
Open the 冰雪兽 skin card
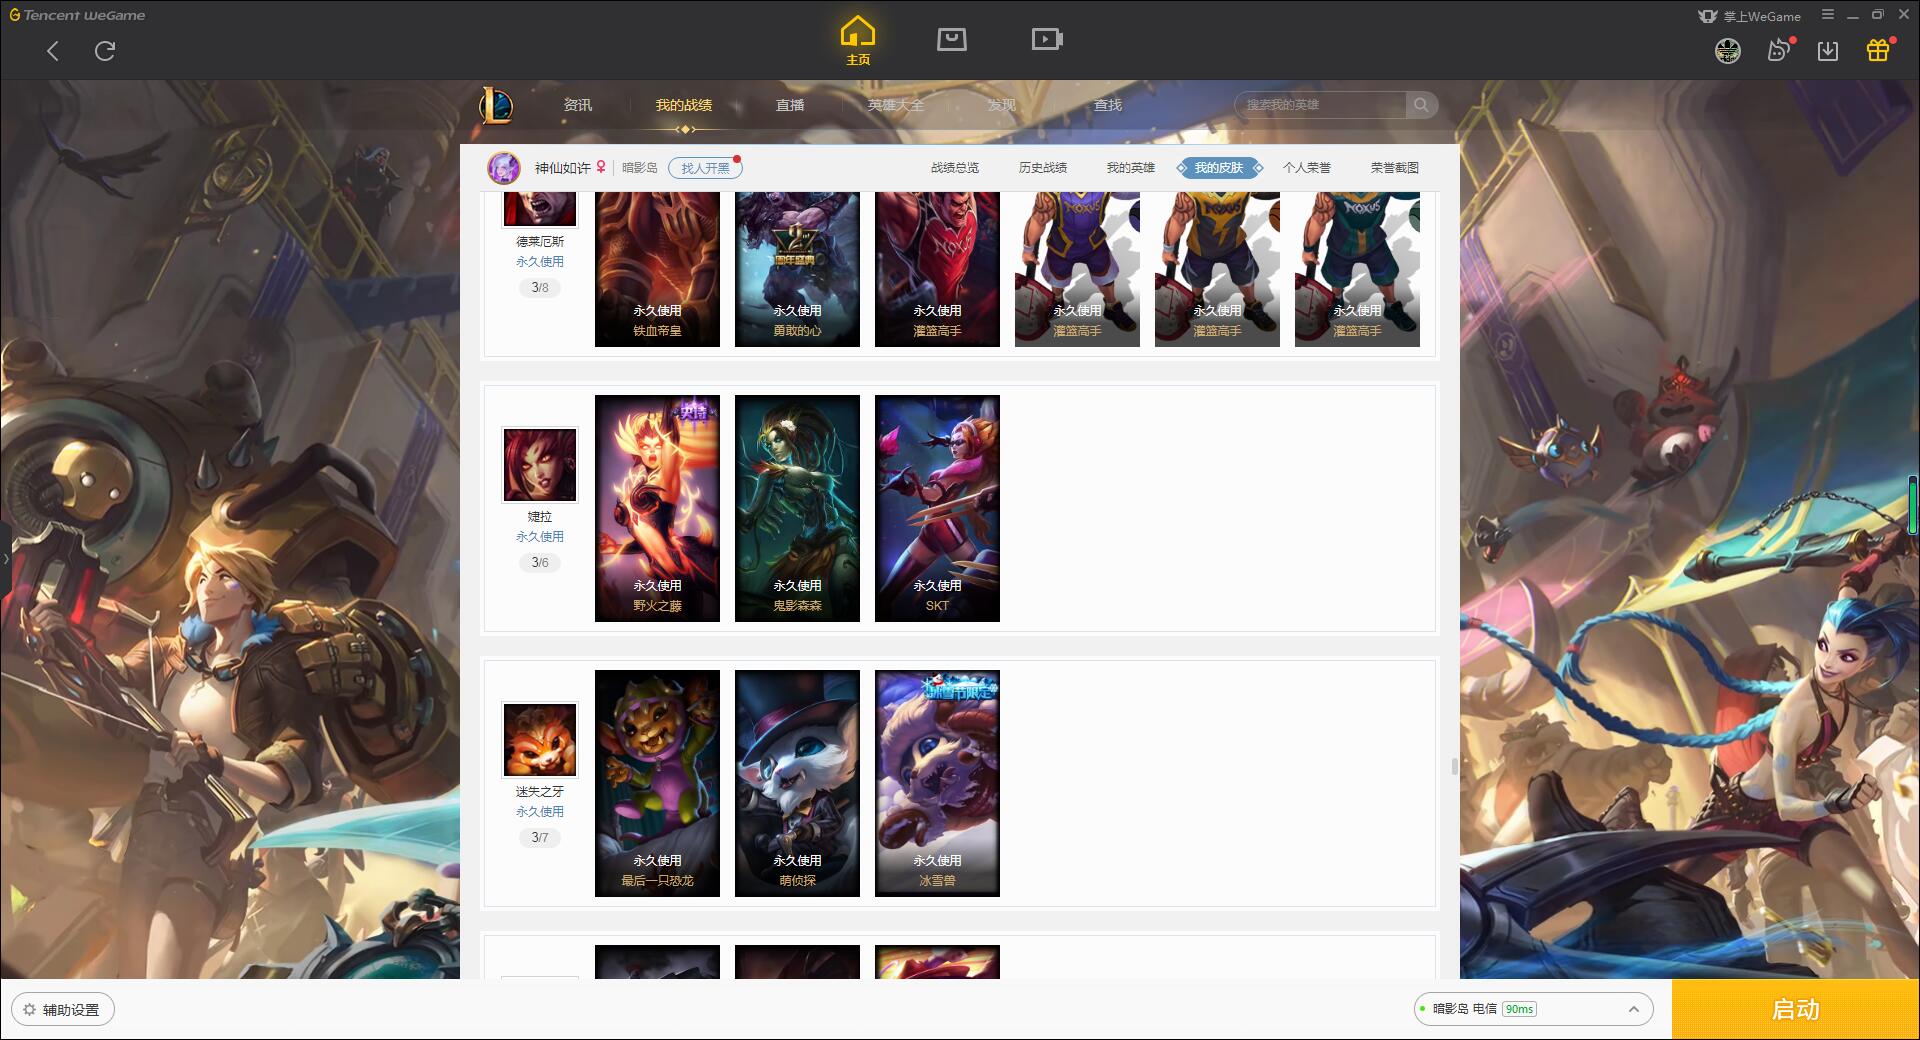[x=937, y=783]
